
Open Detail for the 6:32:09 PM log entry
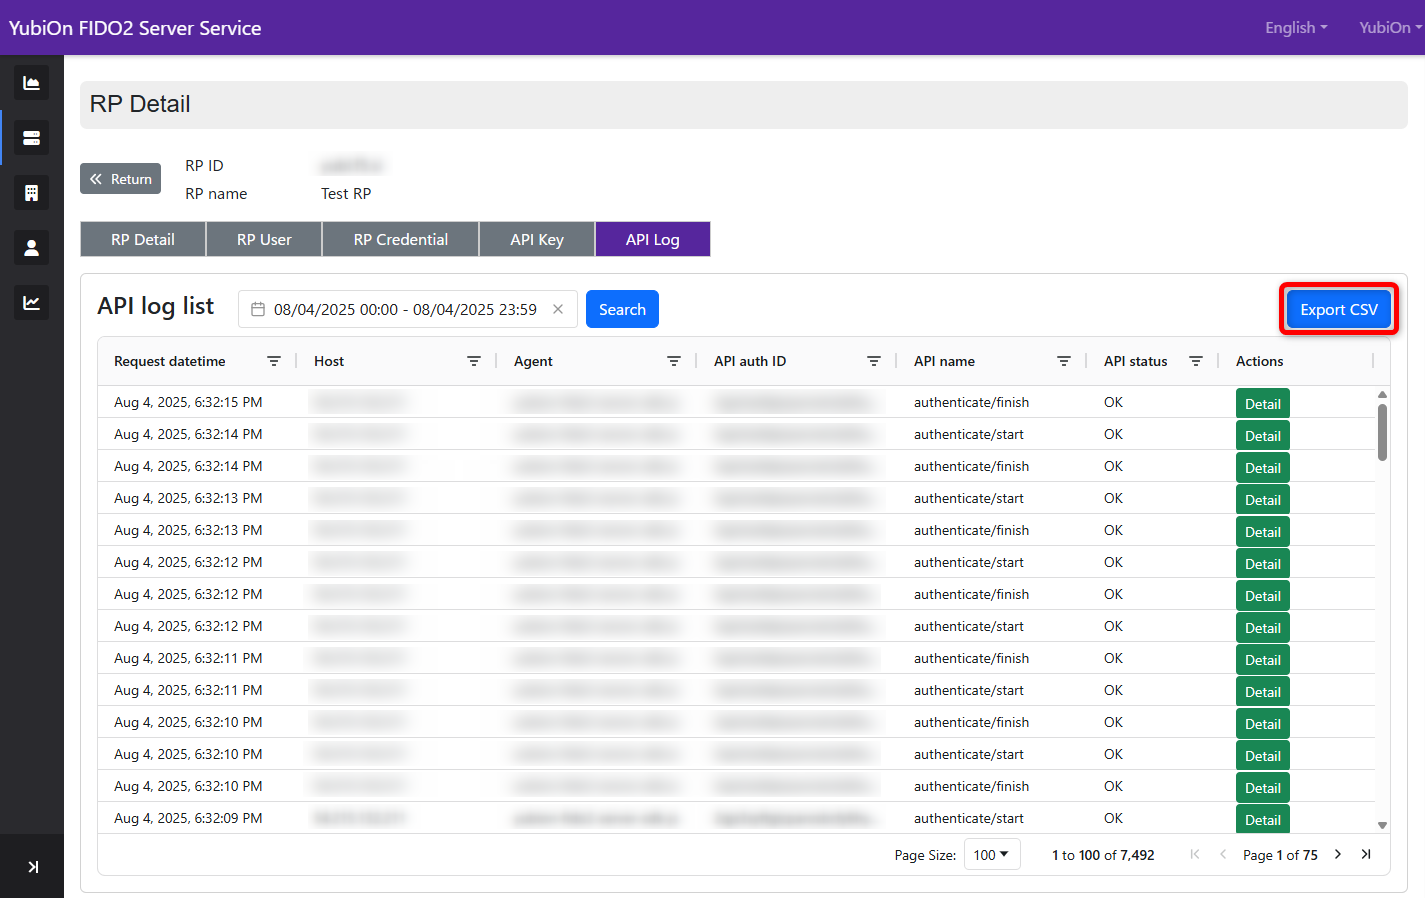[1263, 819]
